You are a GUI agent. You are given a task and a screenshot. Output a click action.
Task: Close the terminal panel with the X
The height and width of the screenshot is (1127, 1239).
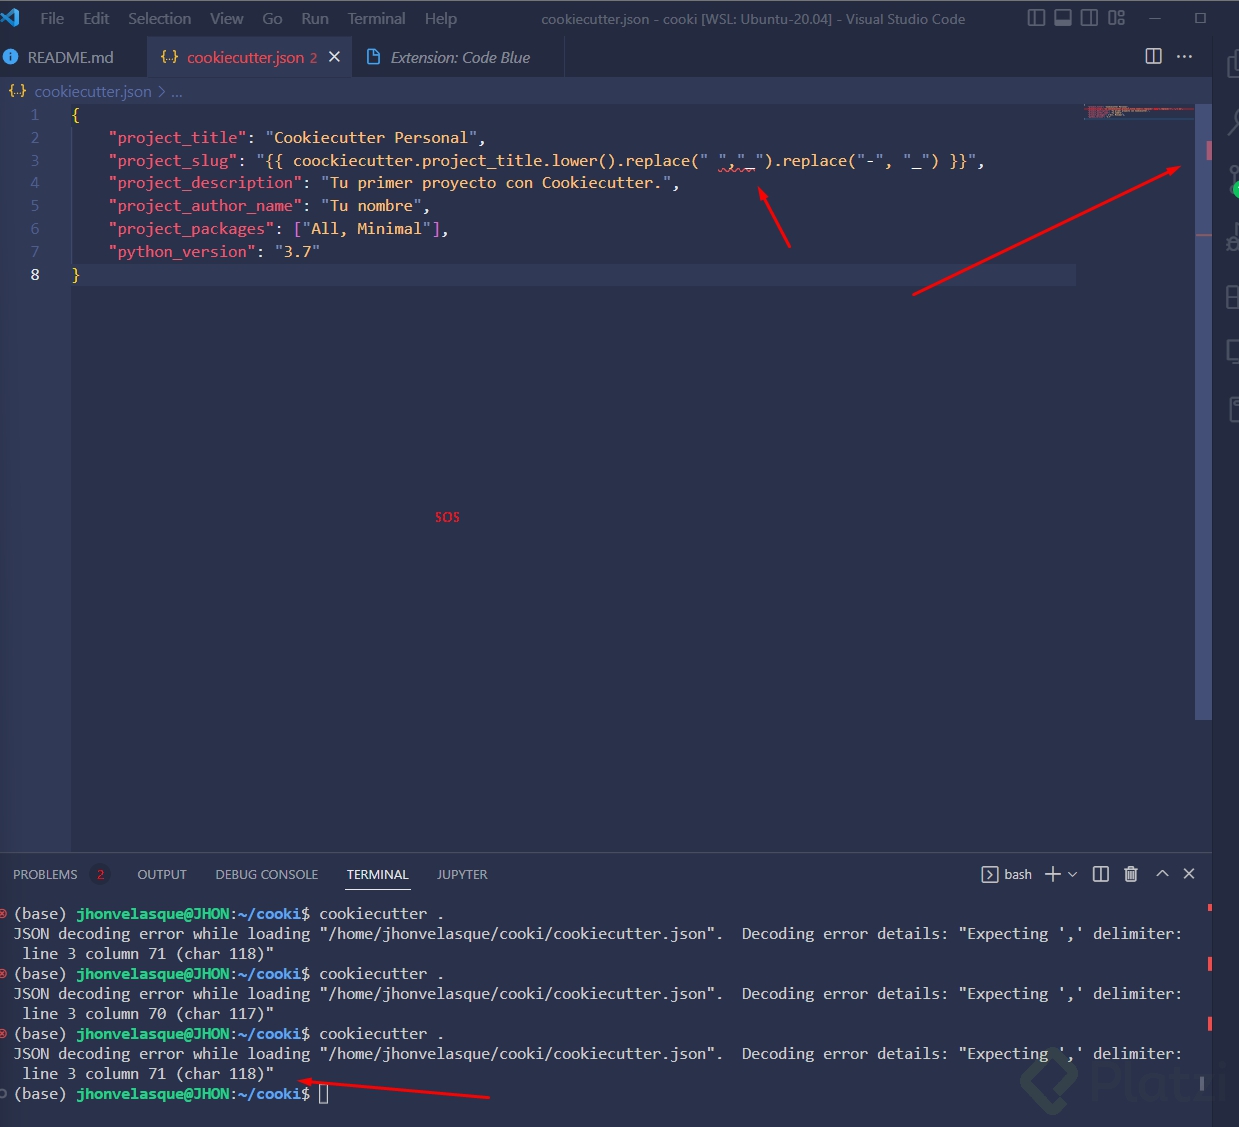1189,874
